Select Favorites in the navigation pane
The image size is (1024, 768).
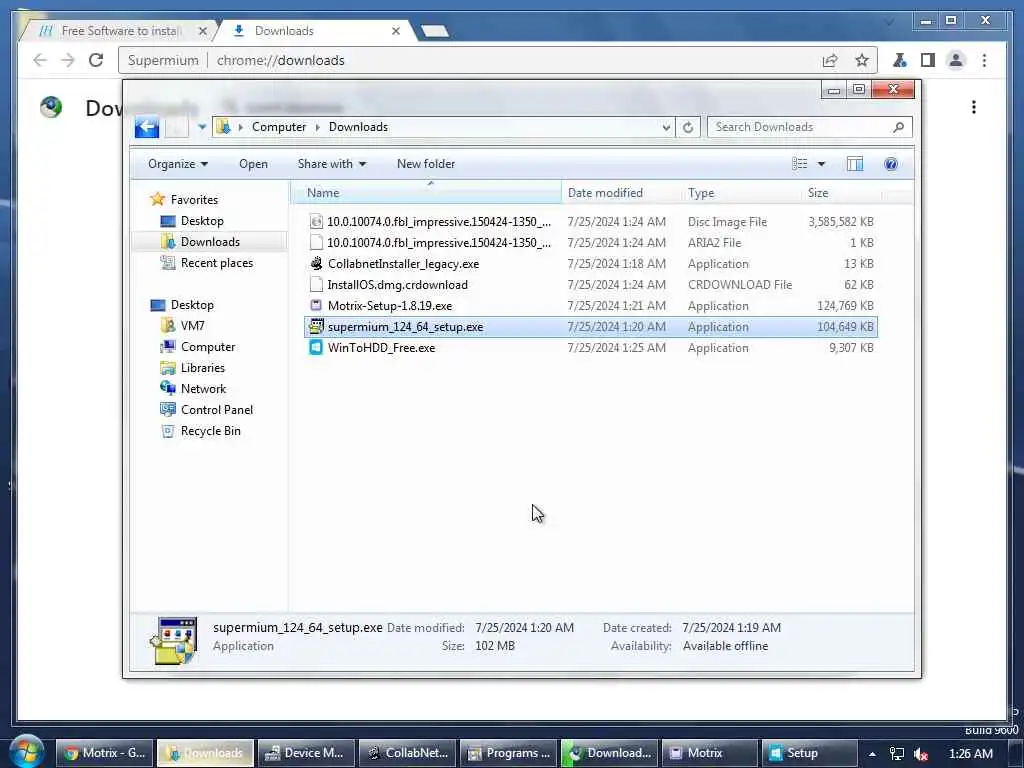point(194,200)
